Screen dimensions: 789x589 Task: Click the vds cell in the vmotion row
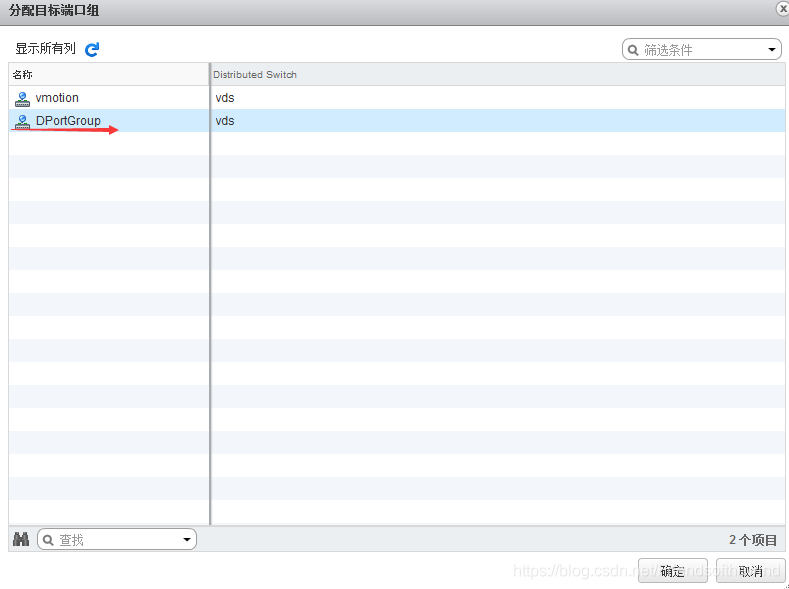tap(225, 98)
